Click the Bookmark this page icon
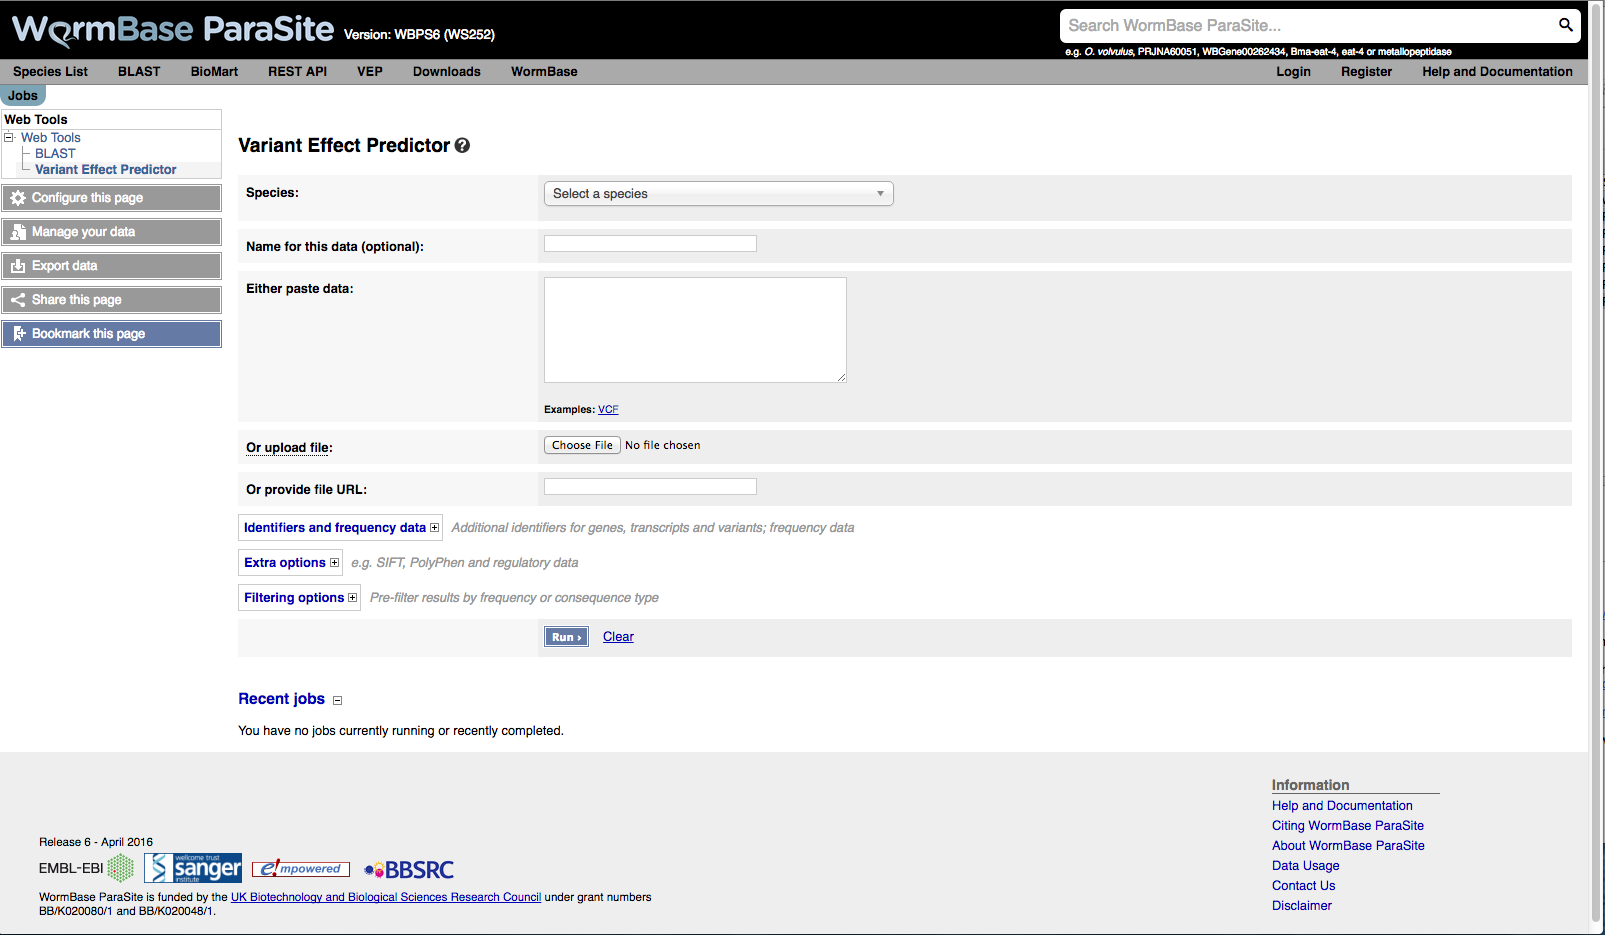The width and height of the screenshot is (1605, 935). (x=18, y=334)
